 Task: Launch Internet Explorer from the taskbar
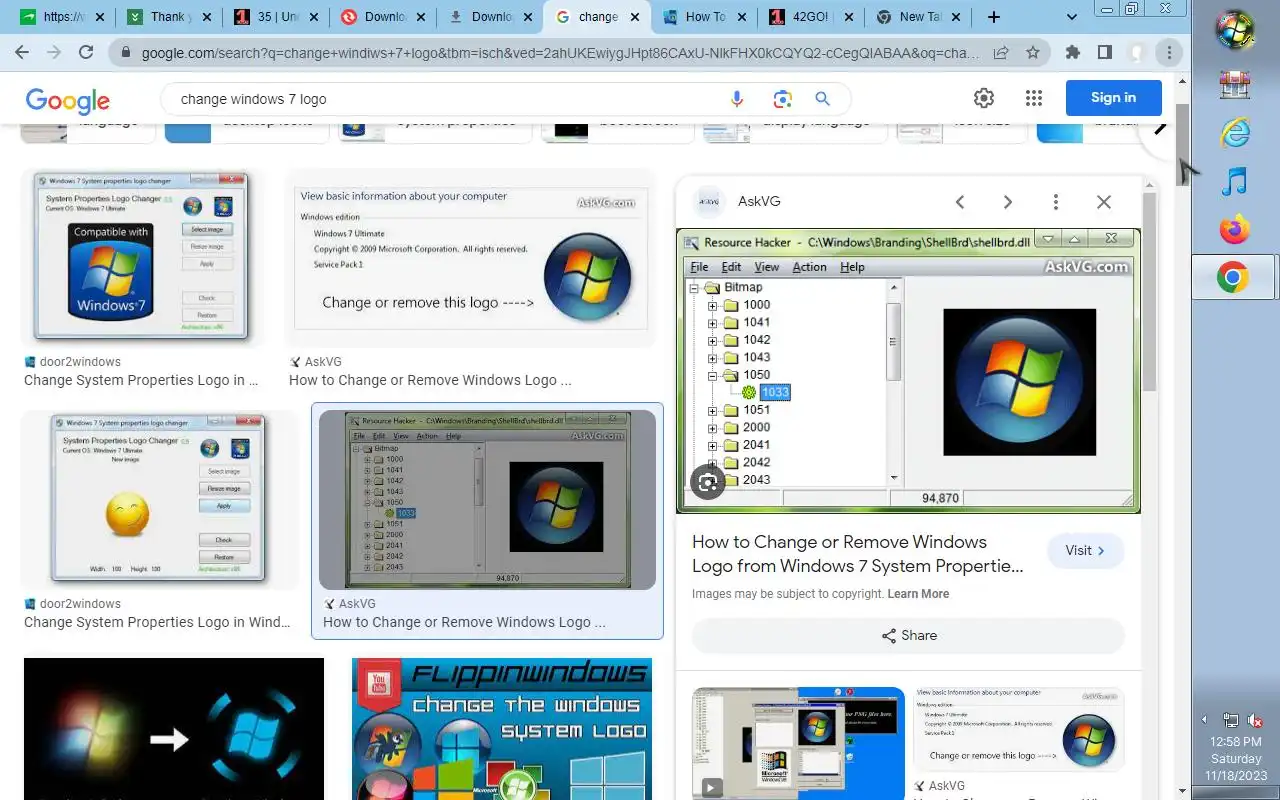click(x=1235, y=131)
